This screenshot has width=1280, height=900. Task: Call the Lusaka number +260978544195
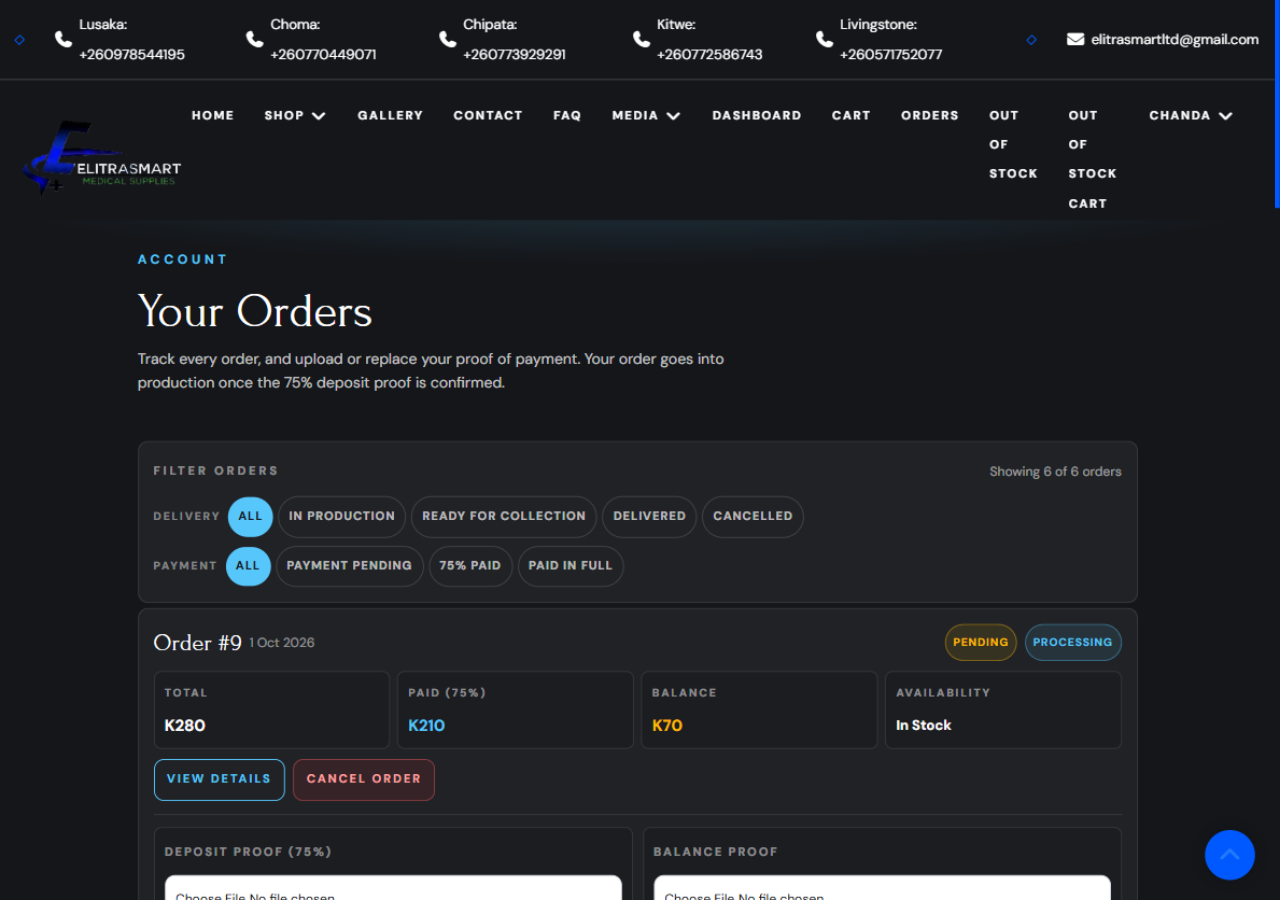pos(132,54)
